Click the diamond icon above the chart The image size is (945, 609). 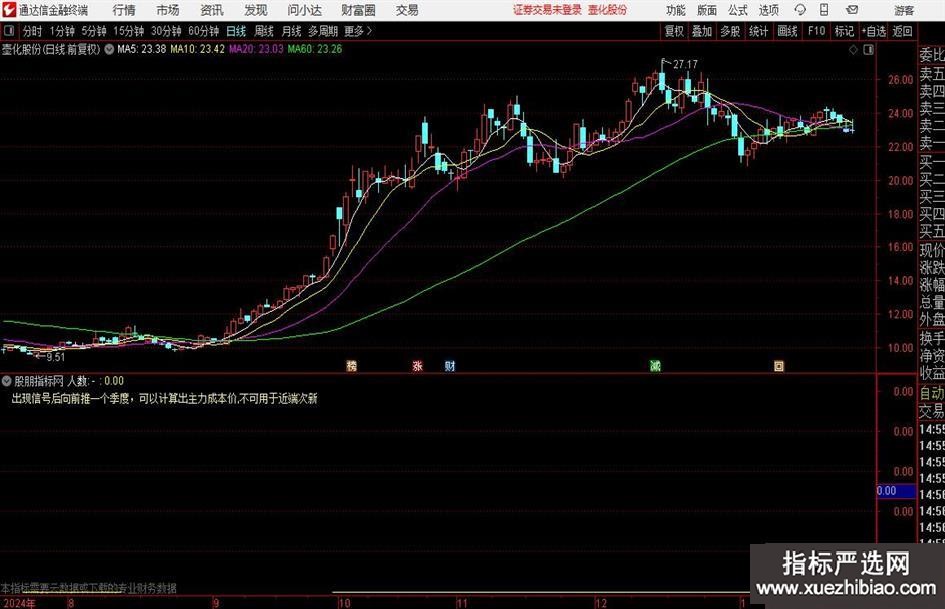coord(853,50)
